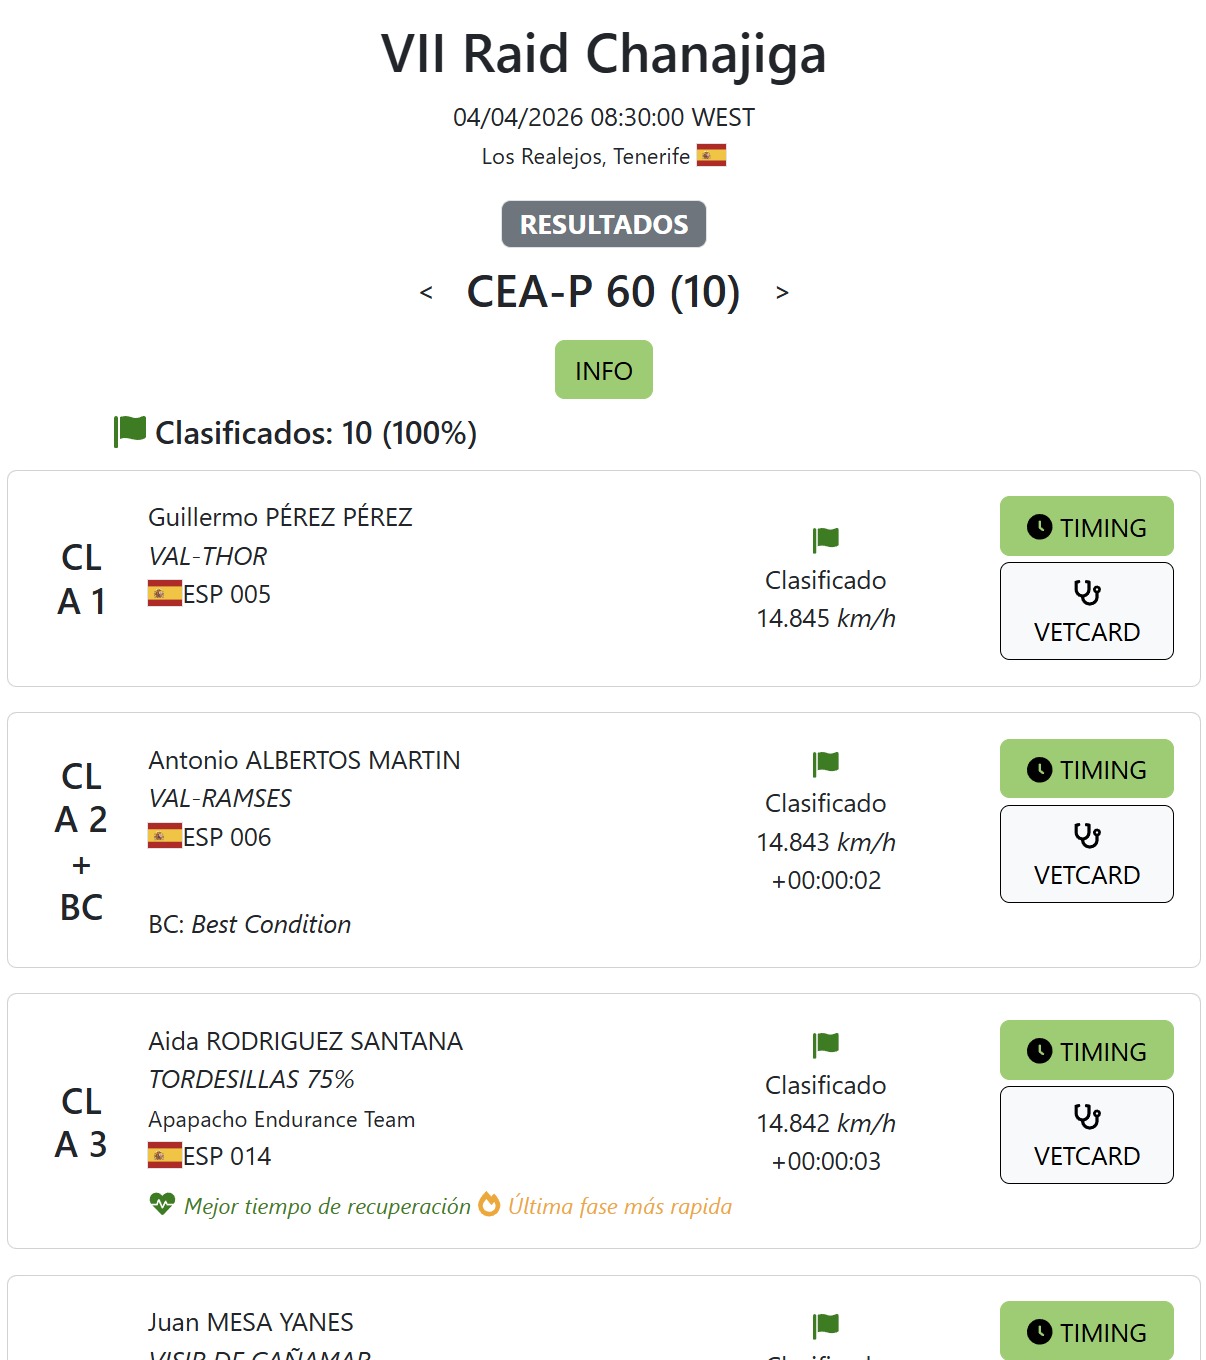Click Aida Rodriguez's green classified flag icon
This screenshot has height=1360, width=1206.
826,1045
